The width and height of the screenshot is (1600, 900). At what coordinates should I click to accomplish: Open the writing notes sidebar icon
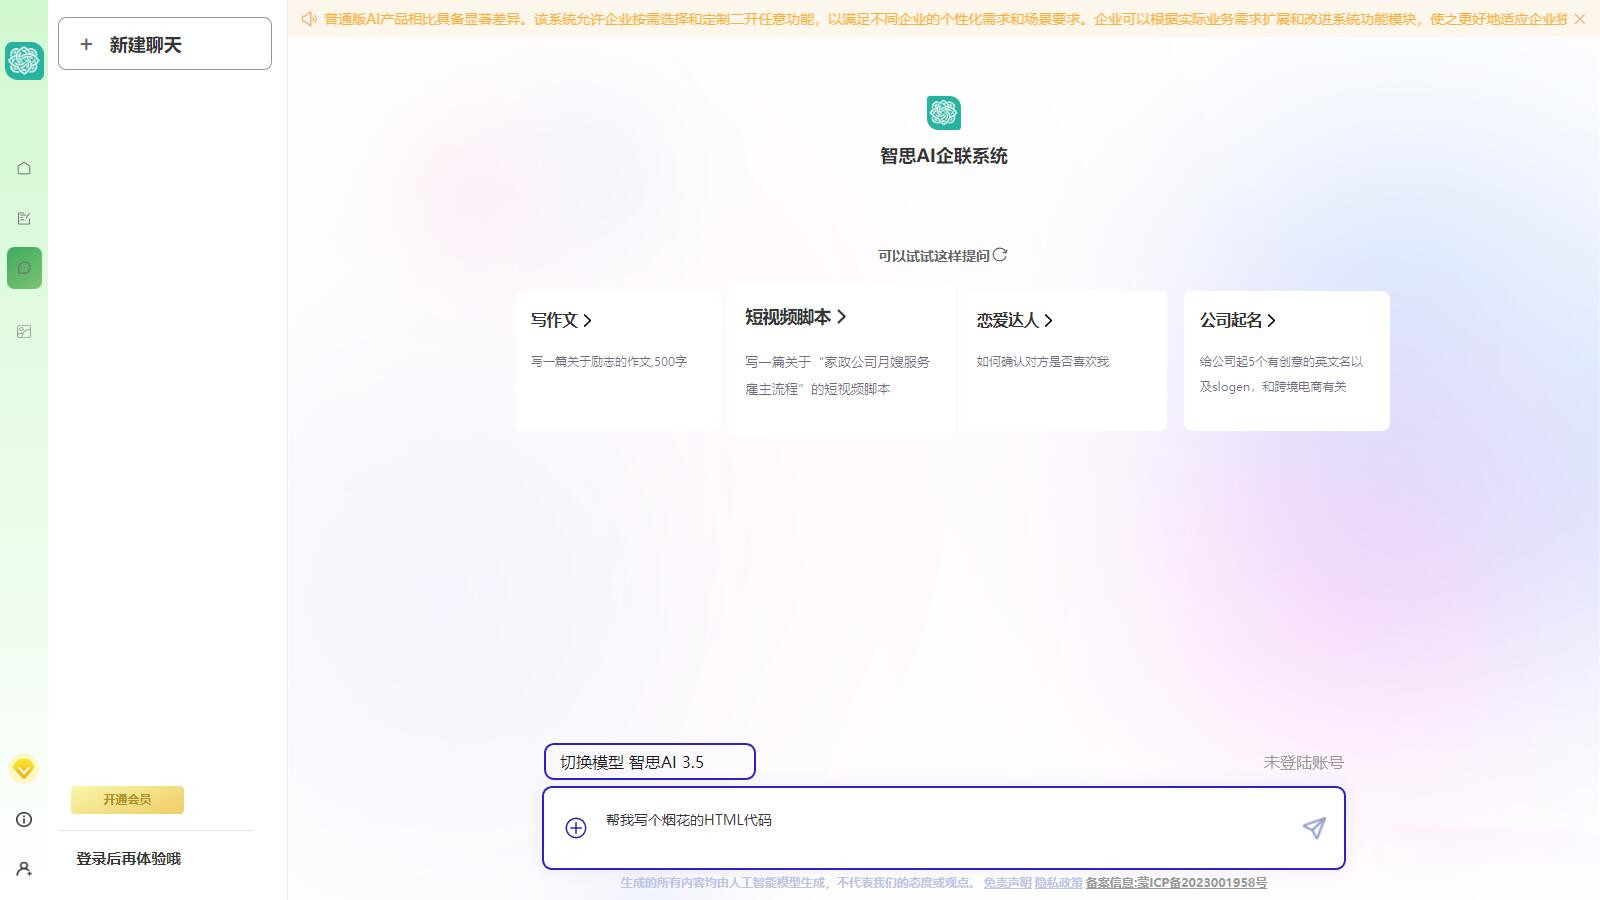coord(24,218)
